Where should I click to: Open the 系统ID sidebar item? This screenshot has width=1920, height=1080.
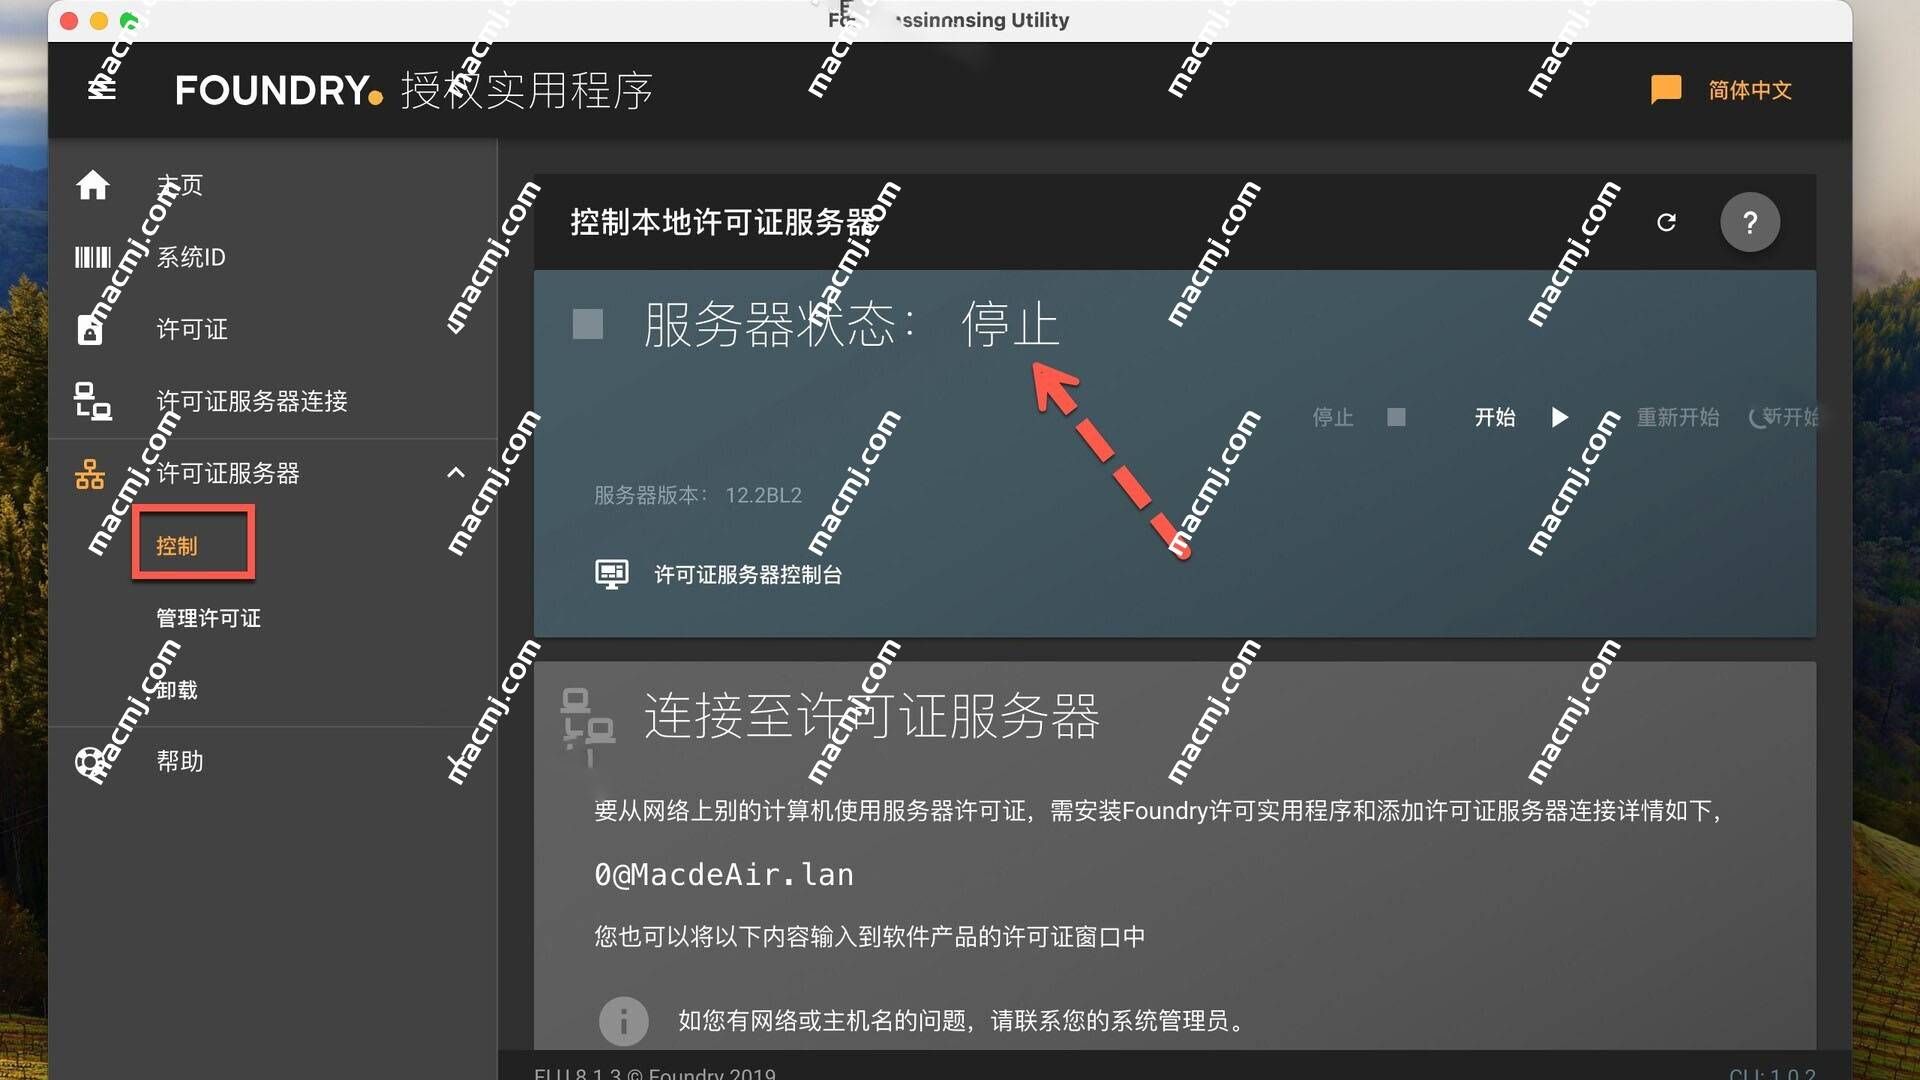click(x=191, y=257)
